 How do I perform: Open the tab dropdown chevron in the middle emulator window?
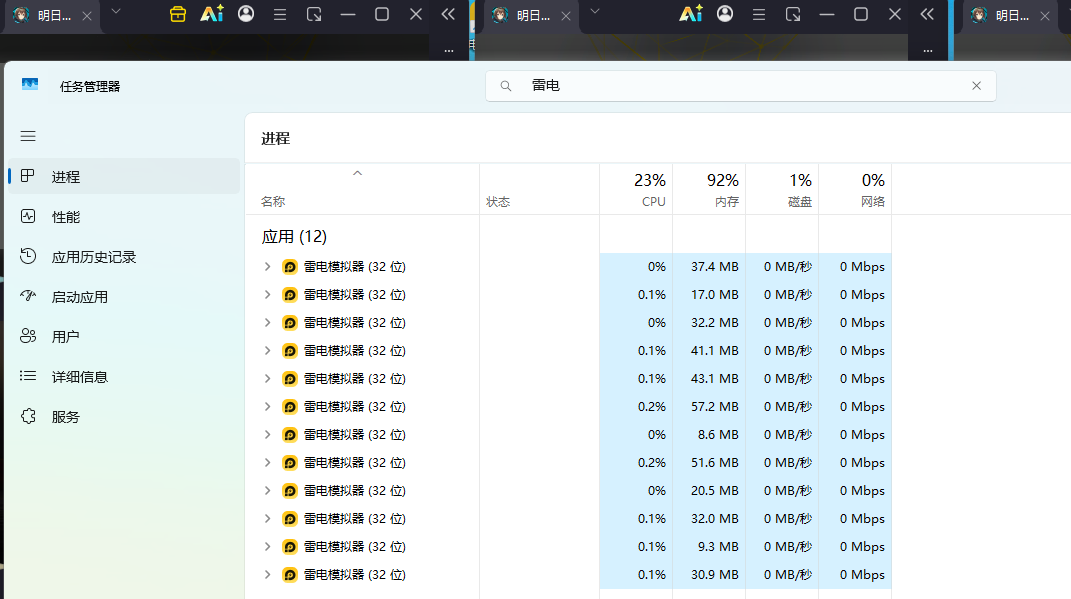(x=595, y=11)
